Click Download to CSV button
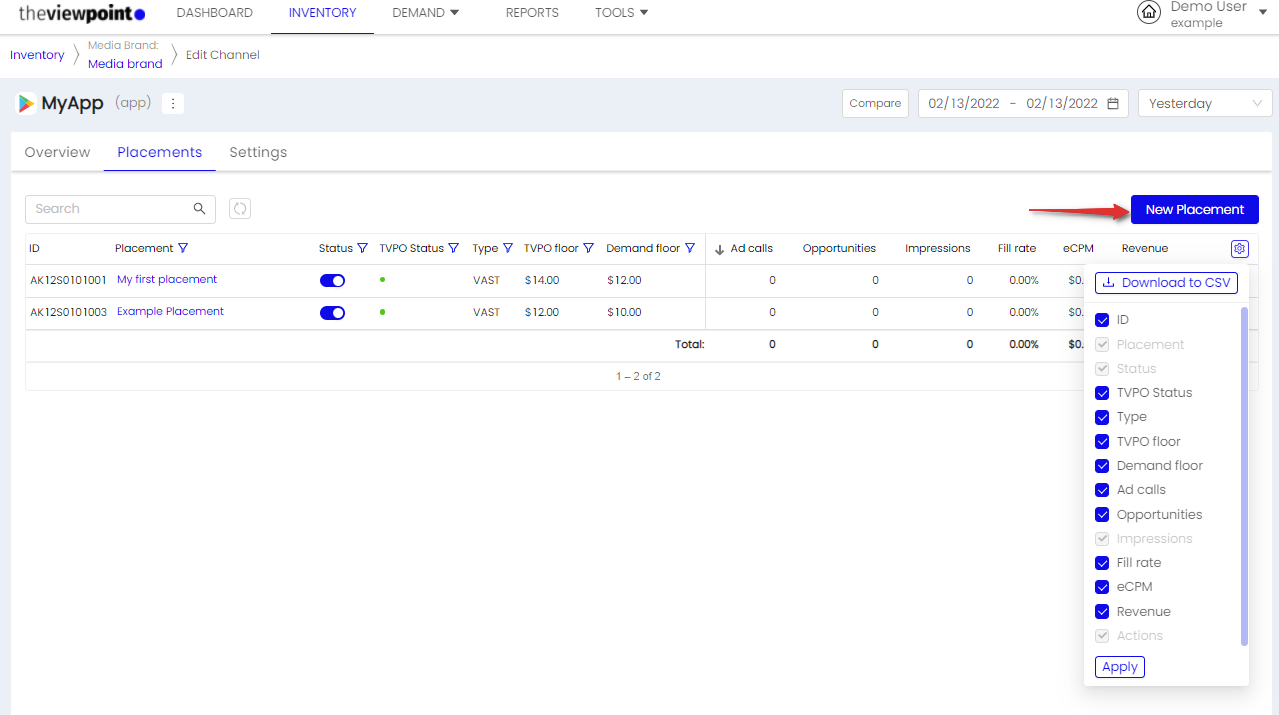 pyautogui.click(x=1166, y=283)
